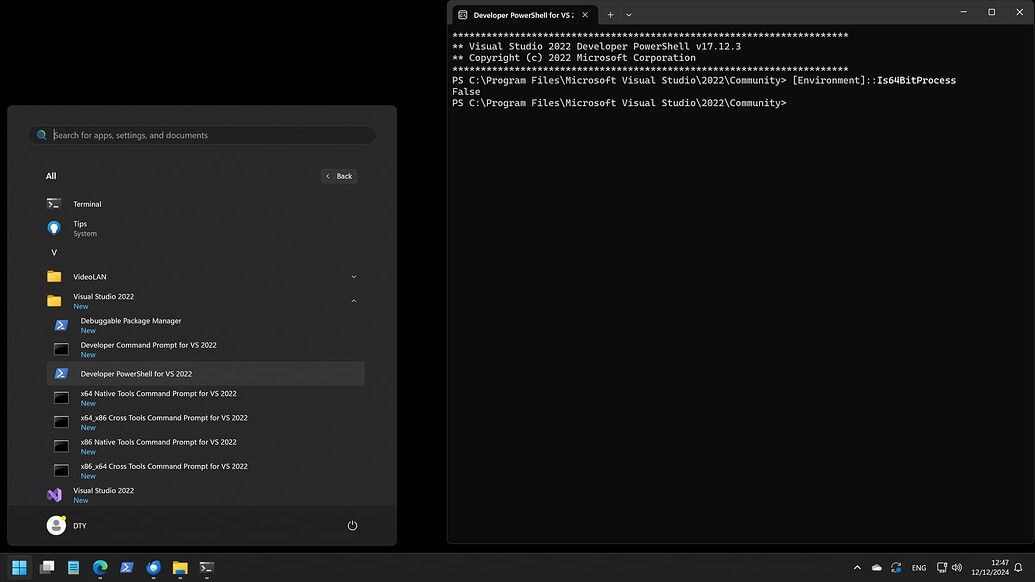Open the DTY user account menu
The width and height of the screenshot is (1035, 582).
67,525
